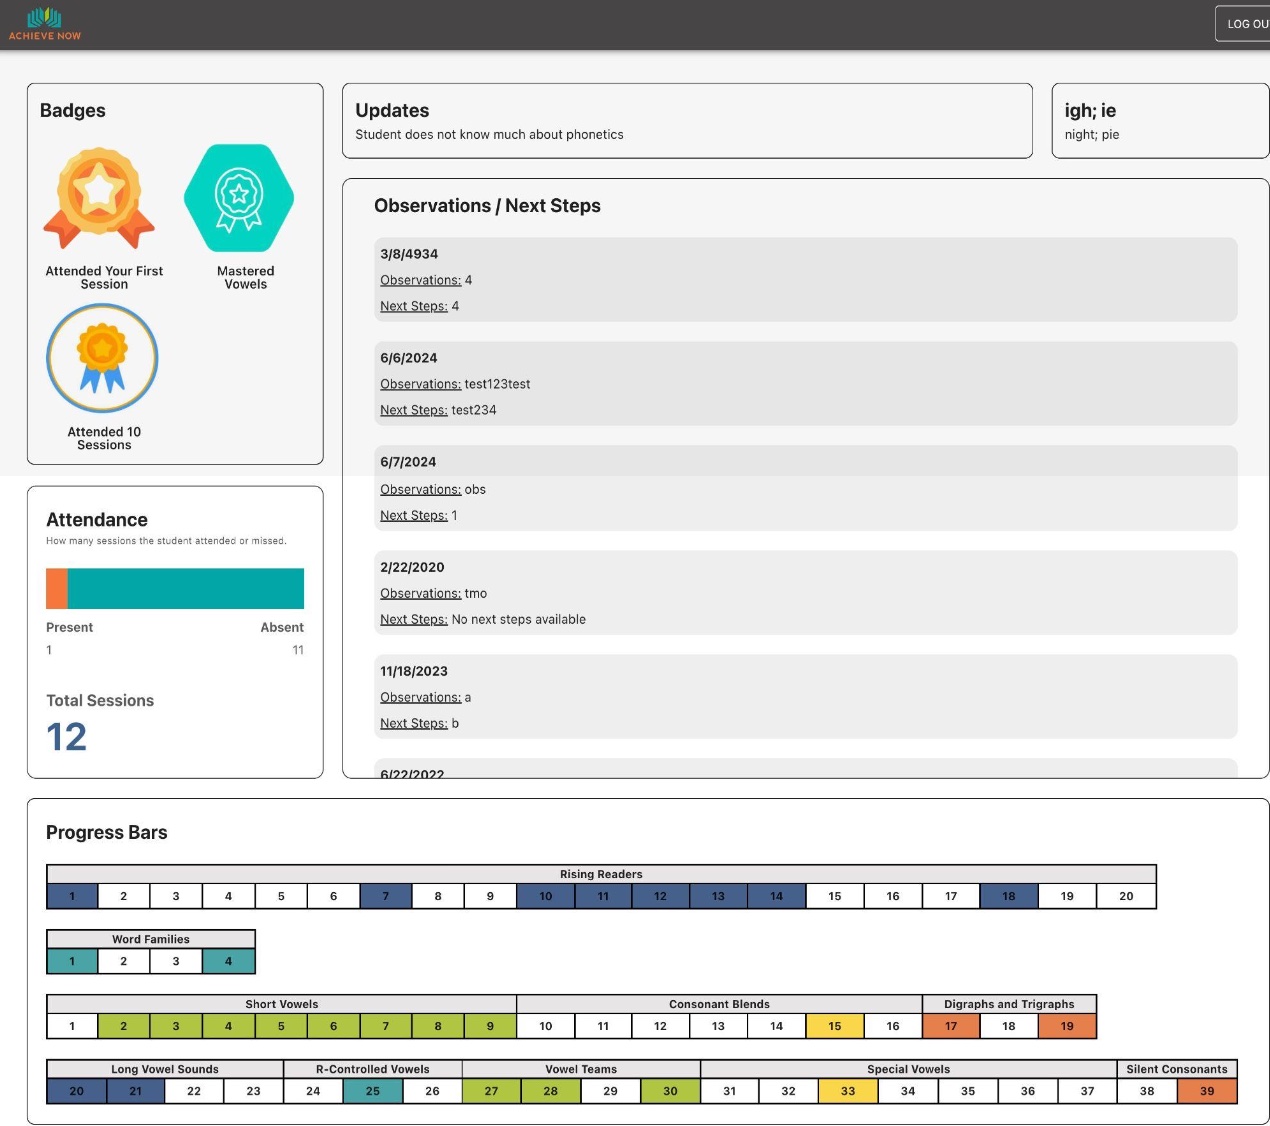Select yellow cell 15 in Consonant Blends
The width and height of the screenshot is (1270, 1126).
pos(835,1026)
